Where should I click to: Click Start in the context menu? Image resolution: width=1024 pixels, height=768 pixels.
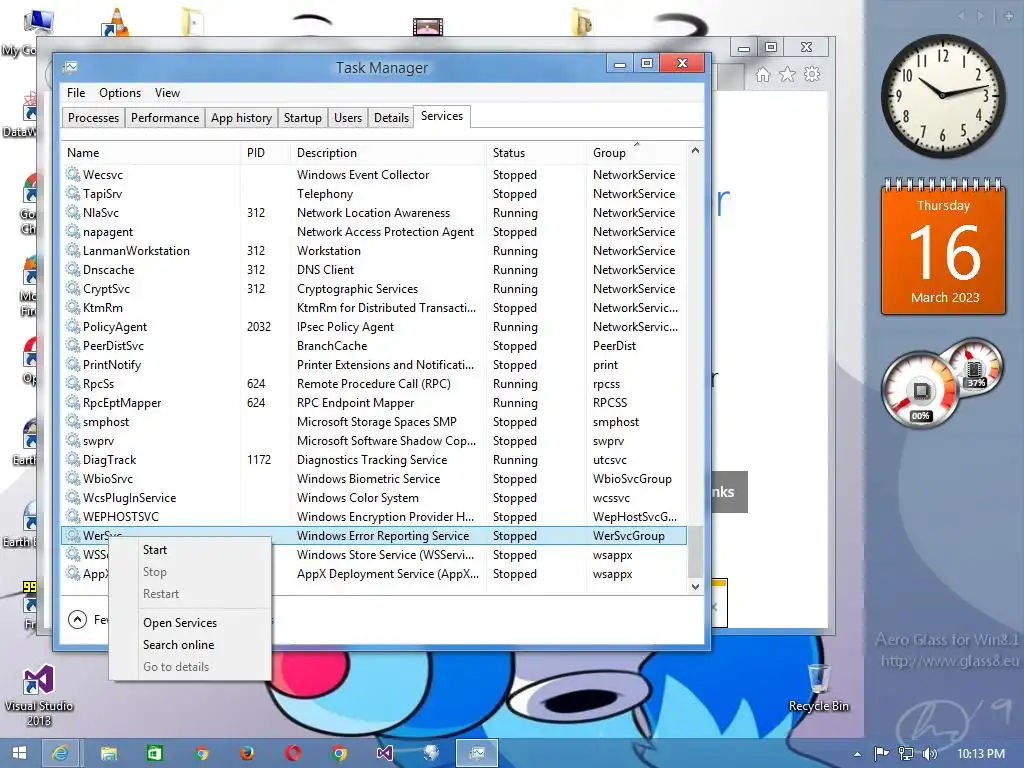pyautogui.click(x=155, y=550)
